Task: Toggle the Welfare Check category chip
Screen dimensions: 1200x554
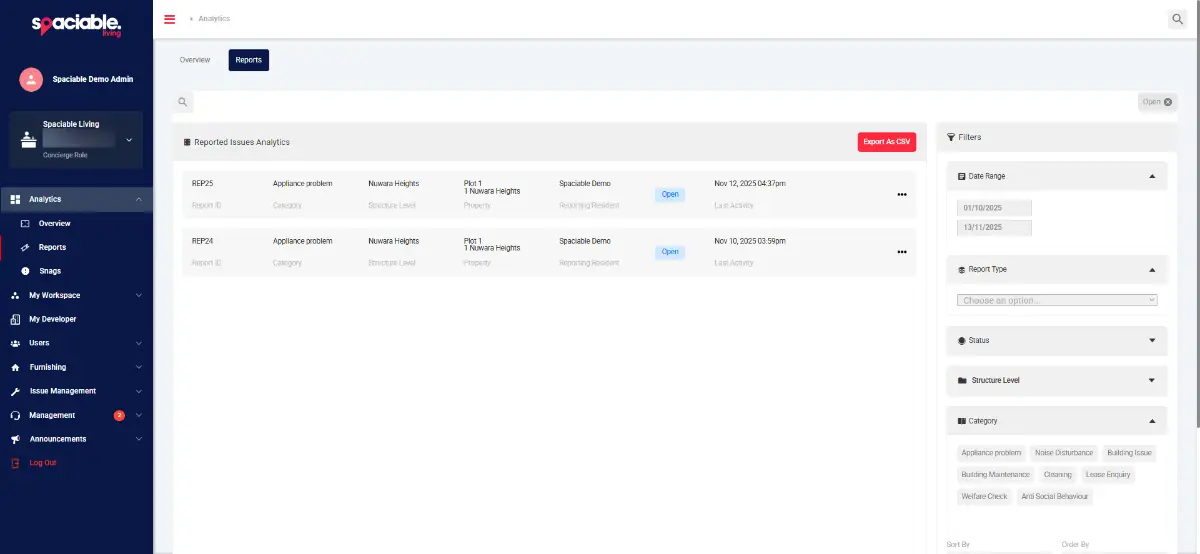Action: click(985, 497)
